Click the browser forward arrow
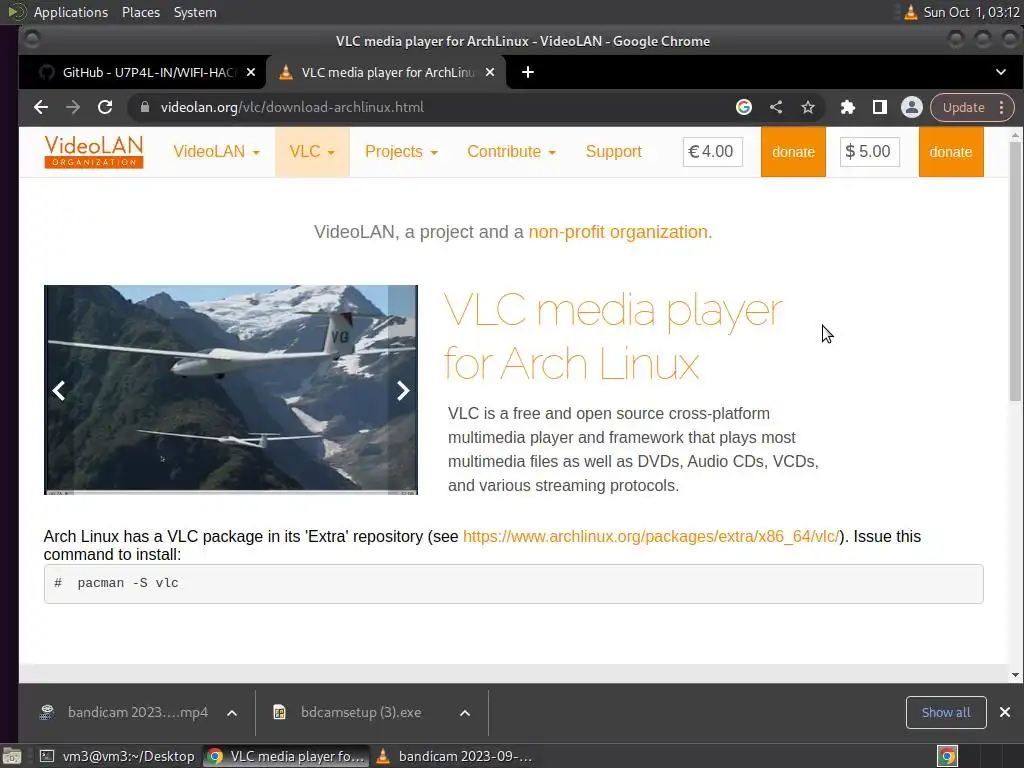This screenshot has width=1024, height=768. point(73,107)
